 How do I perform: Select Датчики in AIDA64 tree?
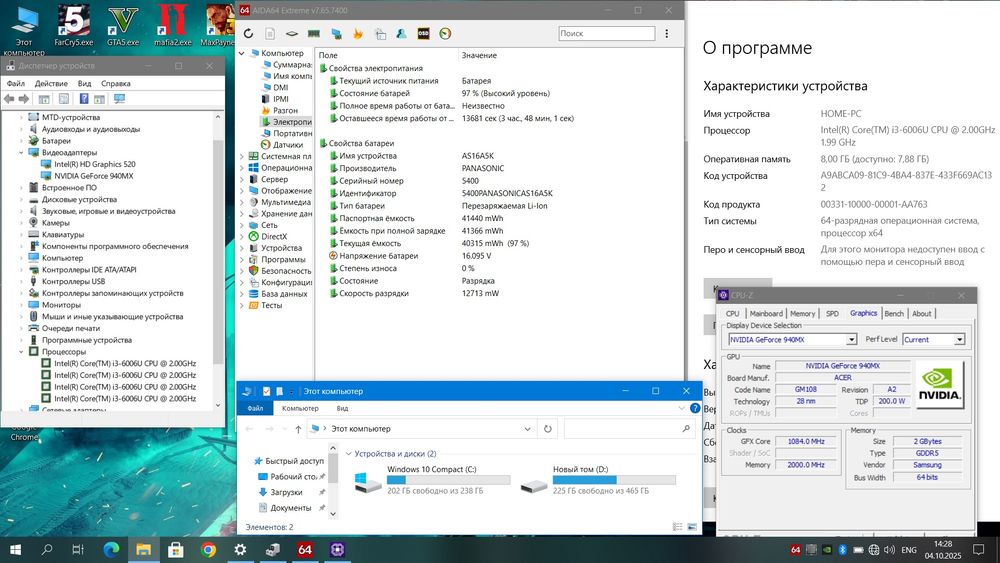coord(287,145)
